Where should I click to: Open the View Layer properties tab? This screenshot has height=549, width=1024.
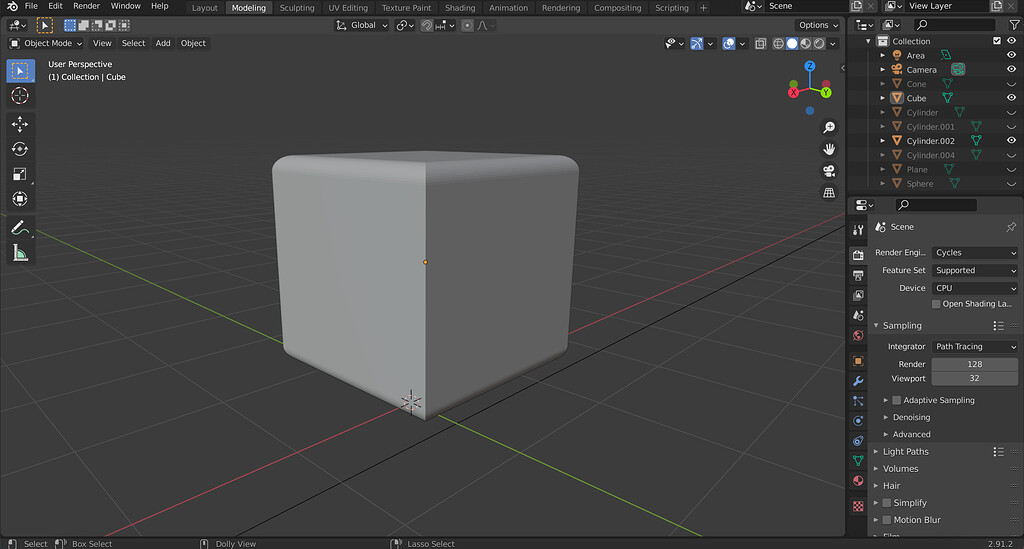pyautogui.click(x=858, y=296)
